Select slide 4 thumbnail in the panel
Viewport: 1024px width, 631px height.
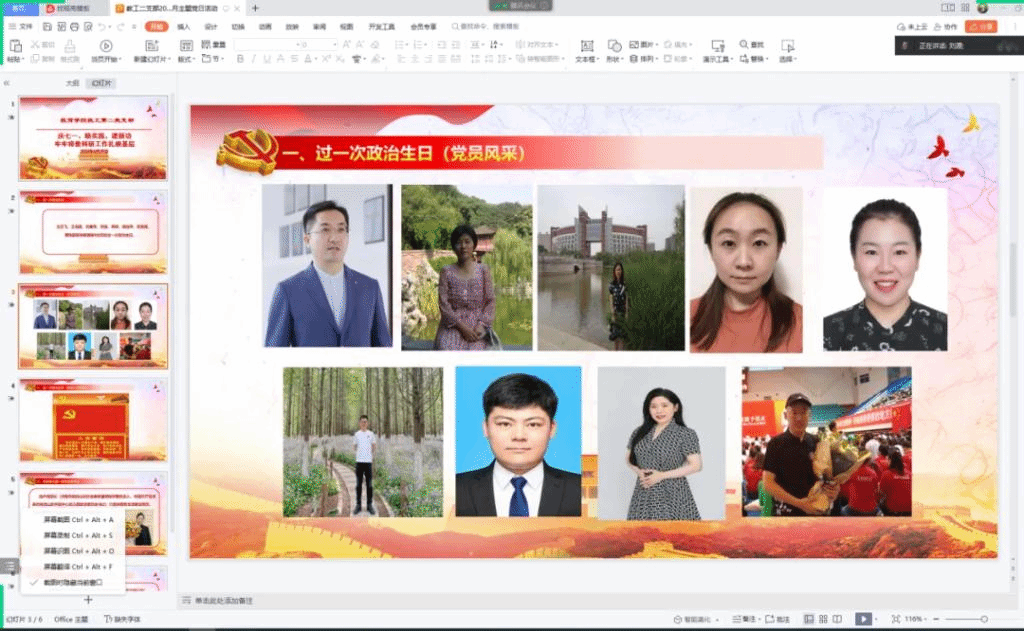(93, 418)
